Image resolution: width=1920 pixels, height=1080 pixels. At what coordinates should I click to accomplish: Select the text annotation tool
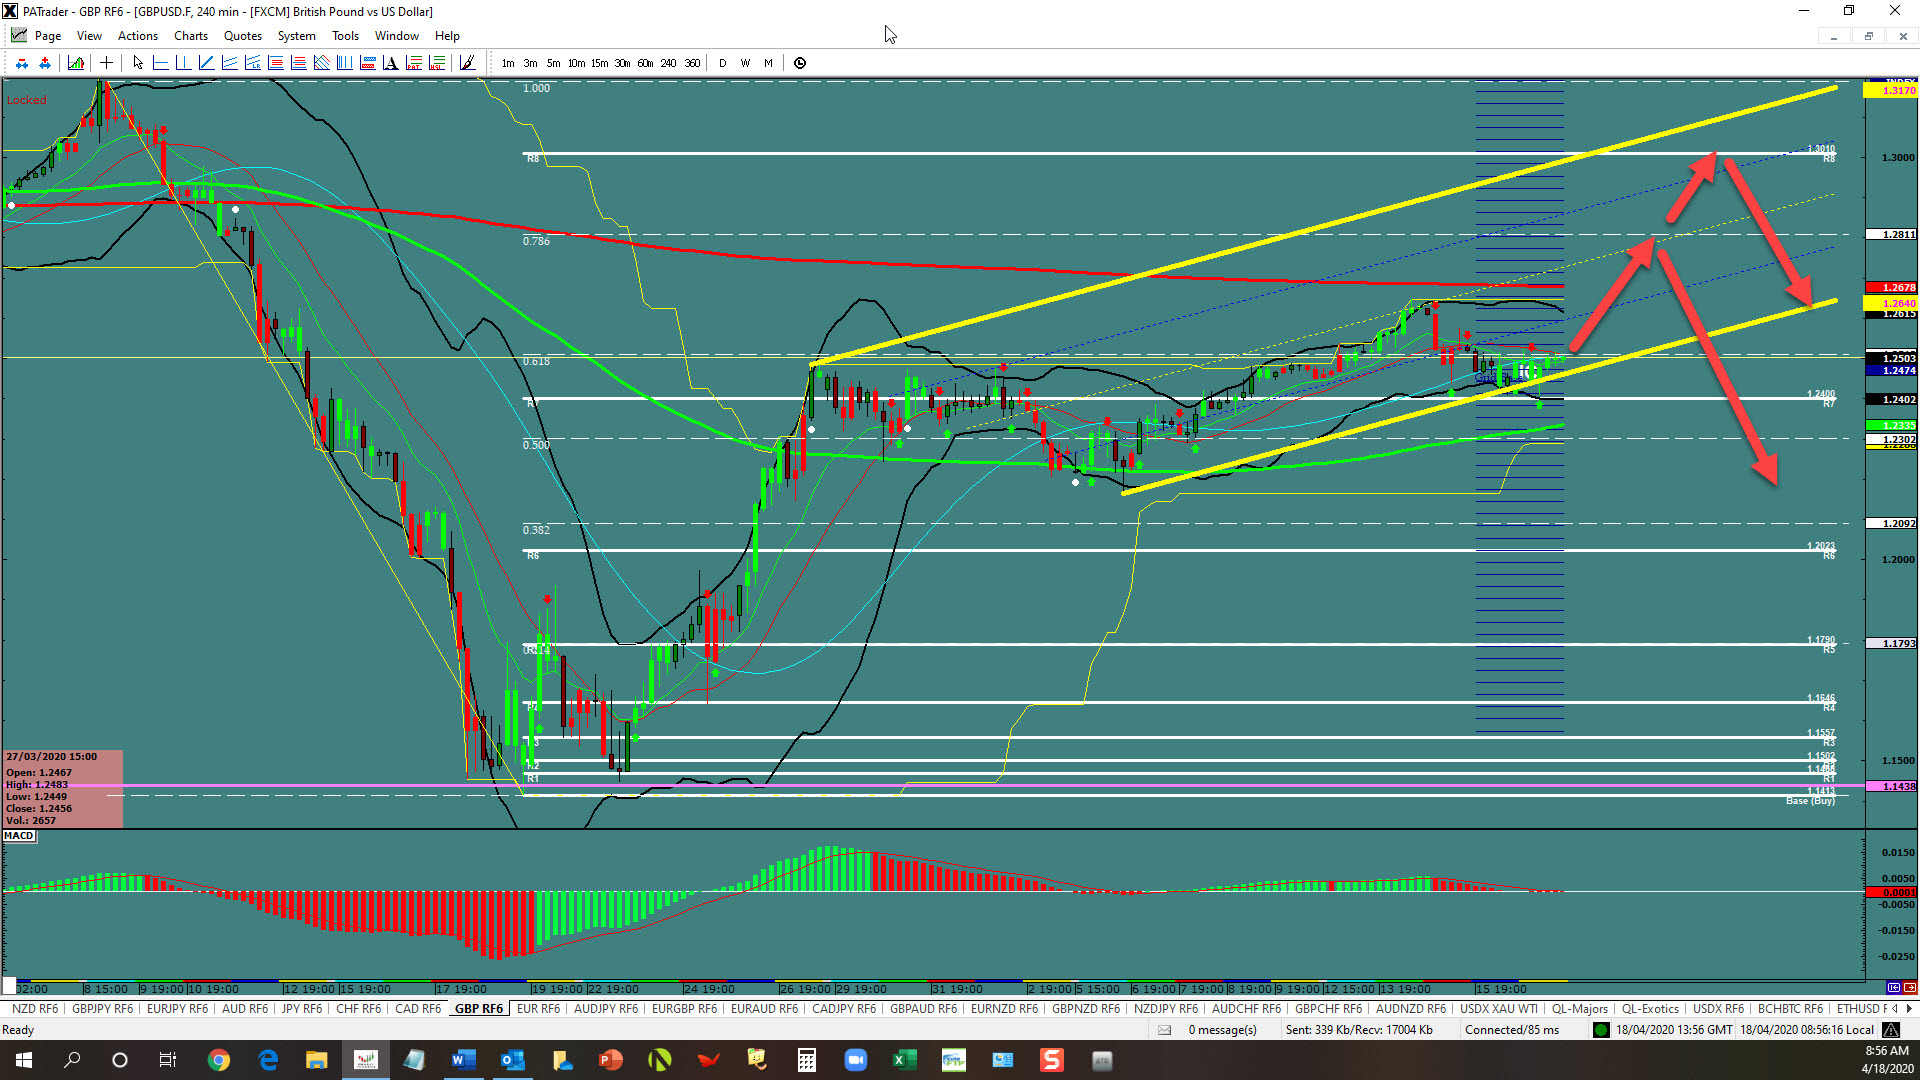click(390, 63)
